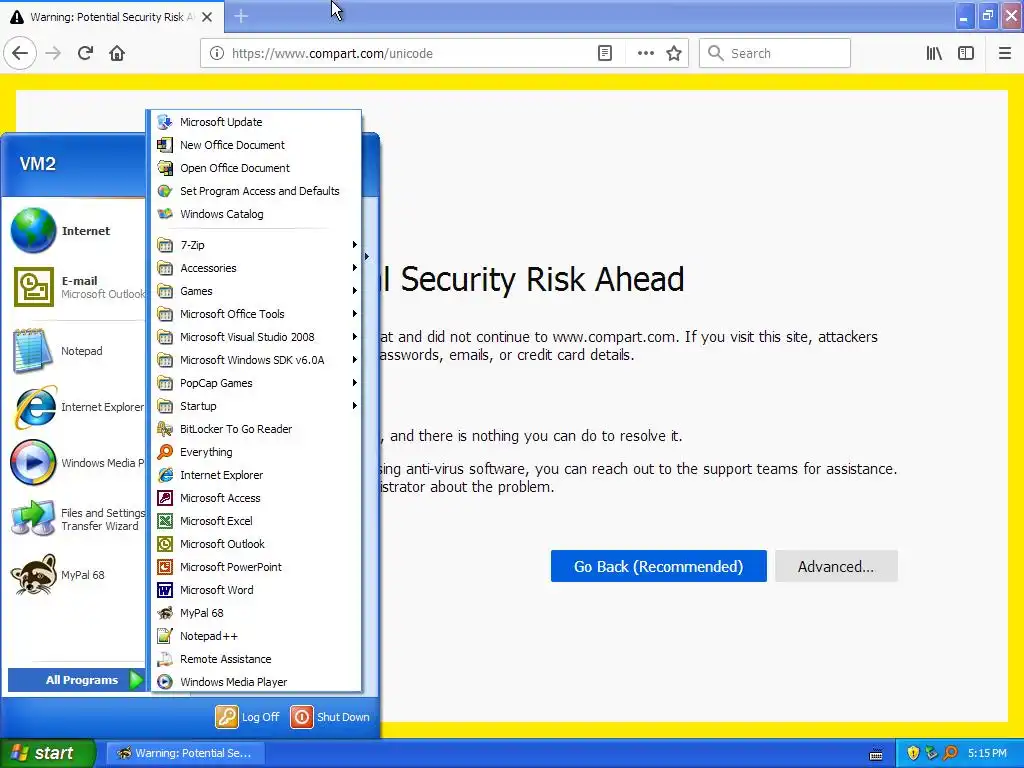Launch Microsoft Access
1024x768 pixels.
pos(257,498)
